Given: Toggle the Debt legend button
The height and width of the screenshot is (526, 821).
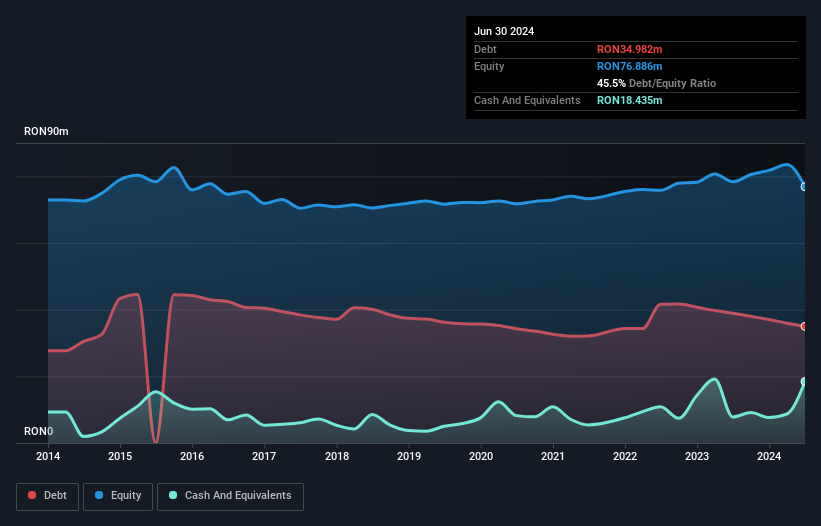Looking at the screenshot, I should pyautogui.click(x=48, y=496).
